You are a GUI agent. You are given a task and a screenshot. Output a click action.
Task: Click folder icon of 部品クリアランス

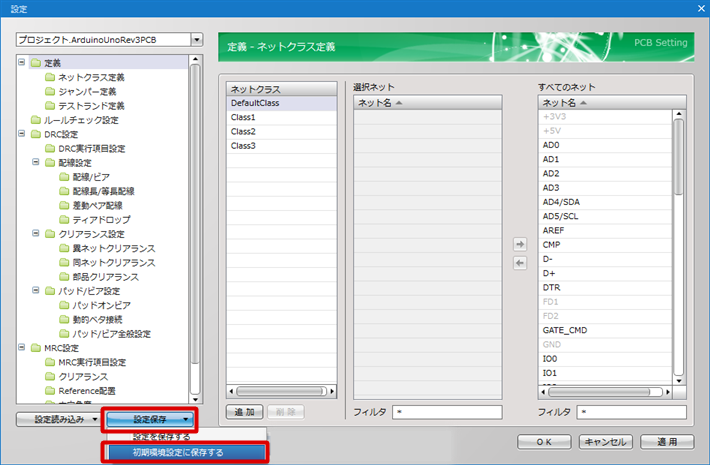click(64, 277)
